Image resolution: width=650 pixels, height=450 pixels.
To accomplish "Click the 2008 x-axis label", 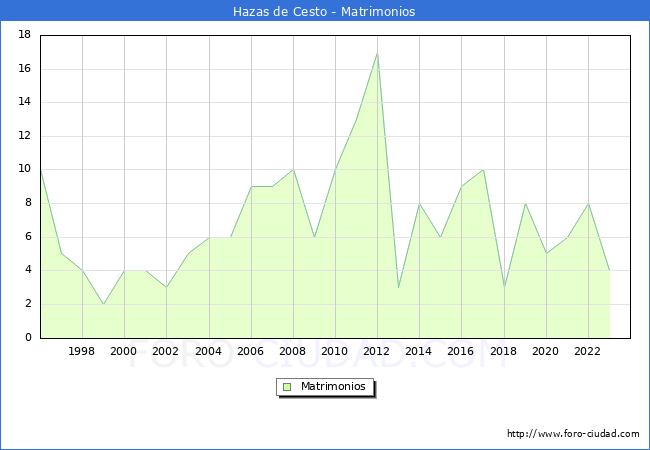I will click(x=293, y=351).
